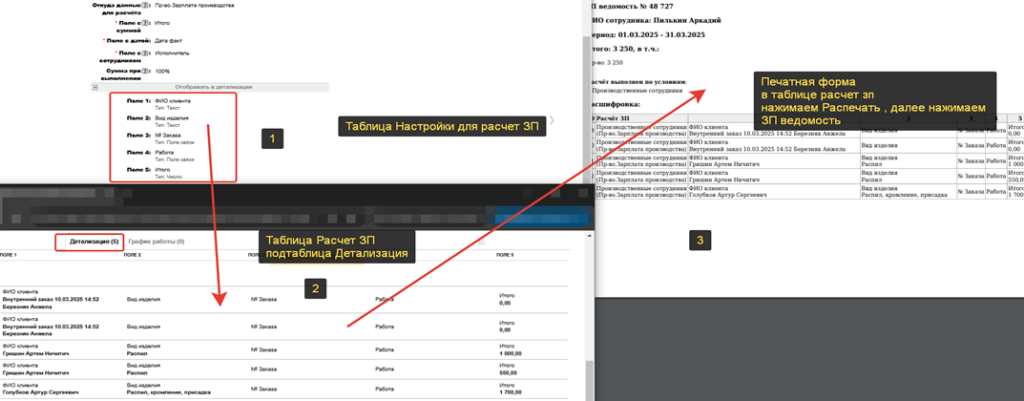This screenshot has height=401, width=1024.
Task: Click help icon next to Откуда данные для расчёта
Action: click(x=146, y=4)
